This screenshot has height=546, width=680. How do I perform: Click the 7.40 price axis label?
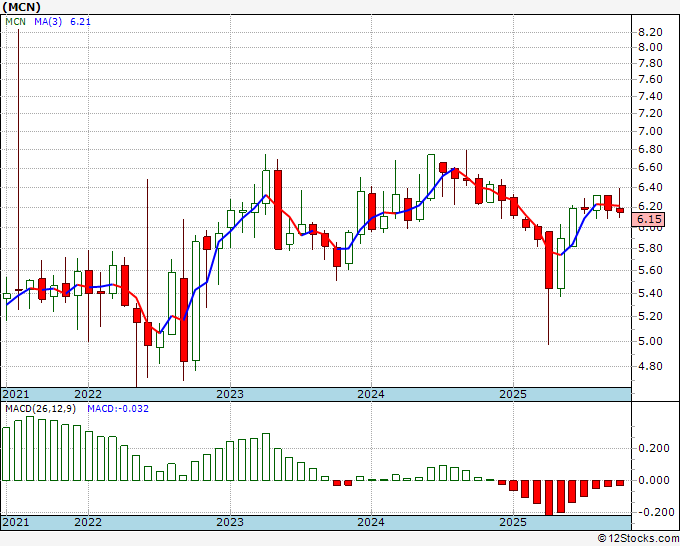[650, 96]
